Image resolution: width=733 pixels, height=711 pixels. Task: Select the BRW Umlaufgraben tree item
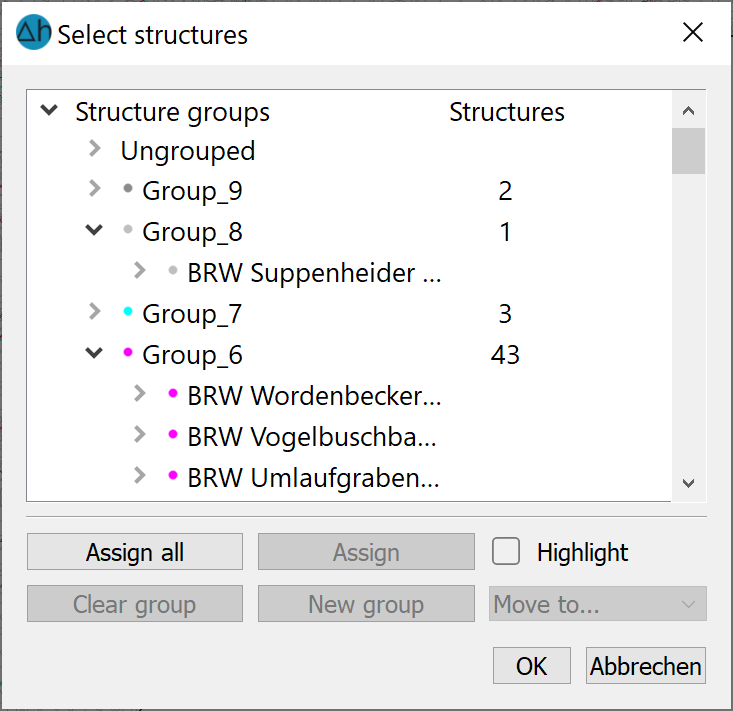(313, 478)
